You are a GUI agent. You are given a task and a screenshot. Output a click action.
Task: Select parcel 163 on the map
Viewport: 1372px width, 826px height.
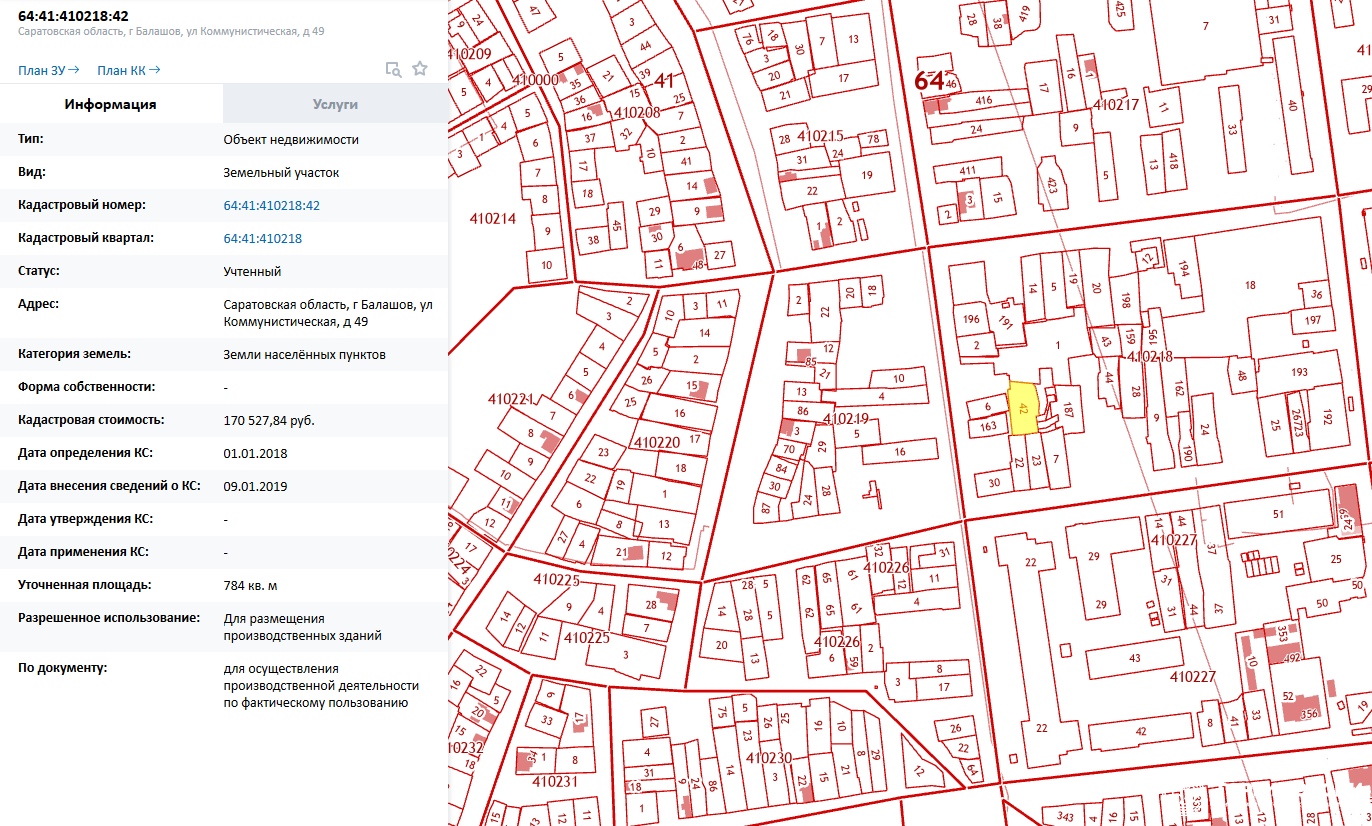click(x=988, y=427)
